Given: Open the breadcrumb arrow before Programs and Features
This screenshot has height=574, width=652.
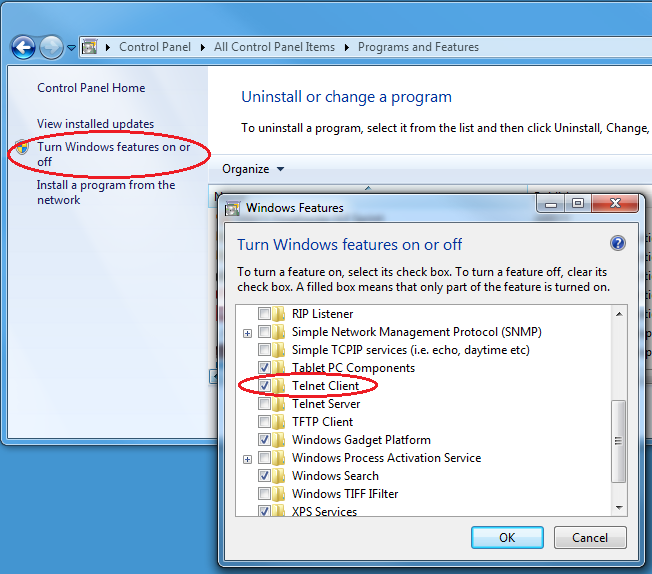Looking at the screenshot, I should pos(347,47).
